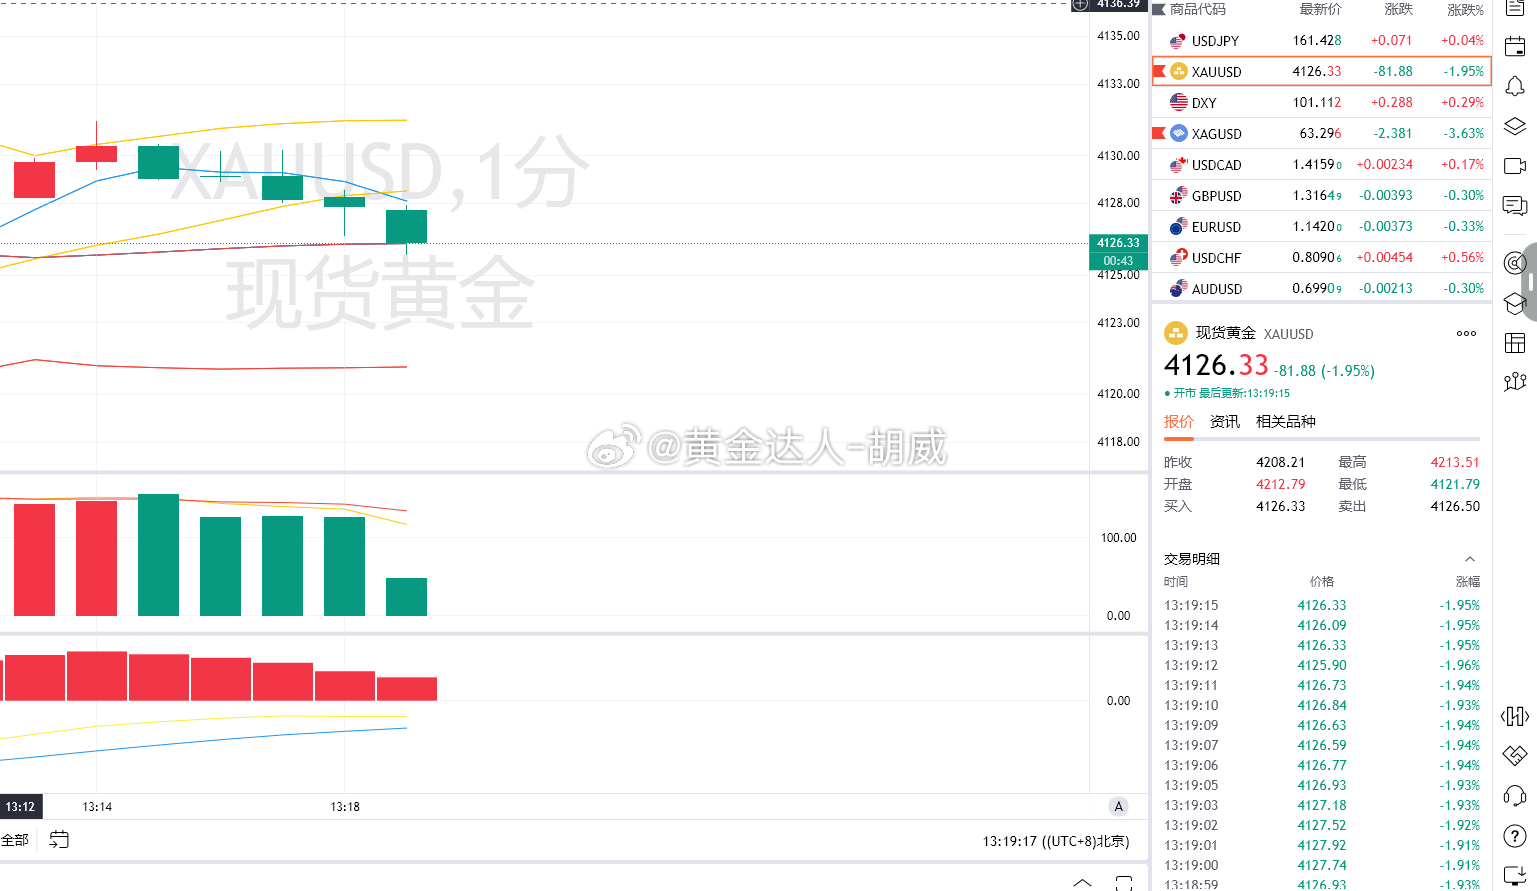Click the 卖出 price 4126.50
1537x891 pixels.
(x=1455, y=506)
